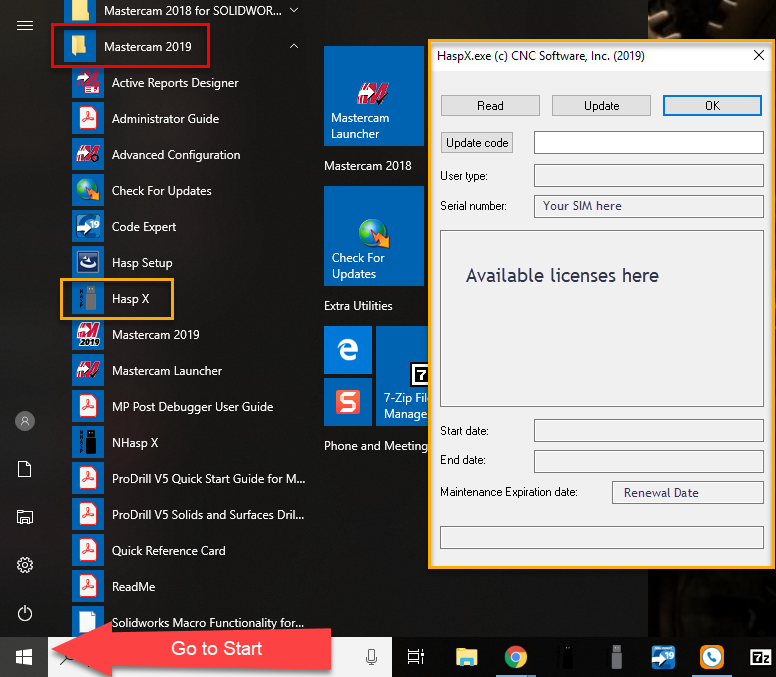Launch Advanced Configuration

pyautogui.click(x=188, y=155)
